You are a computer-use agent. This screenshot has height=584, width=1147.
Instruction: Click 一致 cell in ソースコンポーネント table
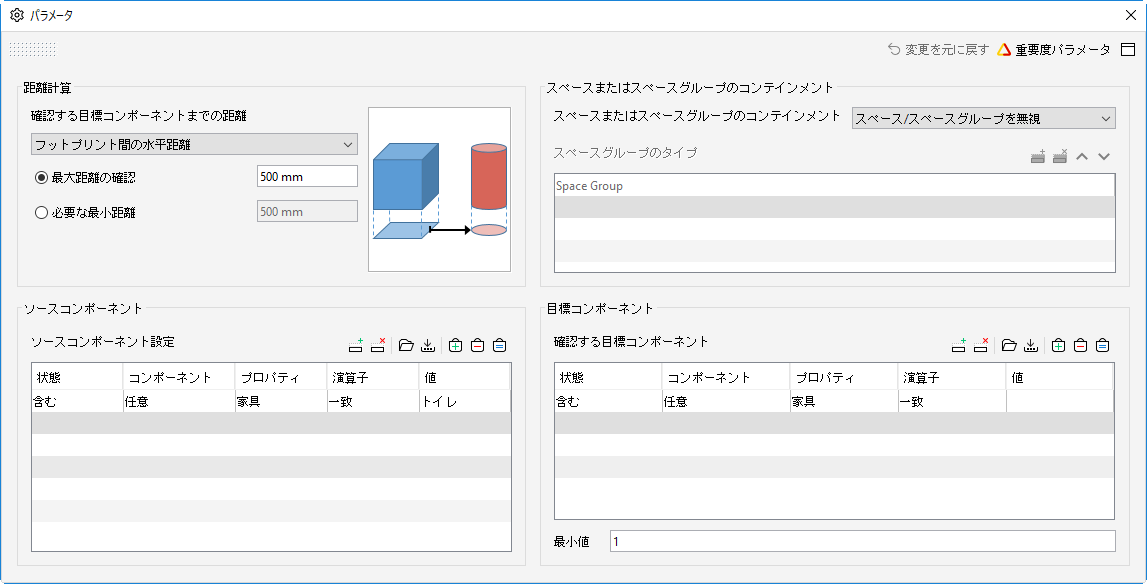373,402
